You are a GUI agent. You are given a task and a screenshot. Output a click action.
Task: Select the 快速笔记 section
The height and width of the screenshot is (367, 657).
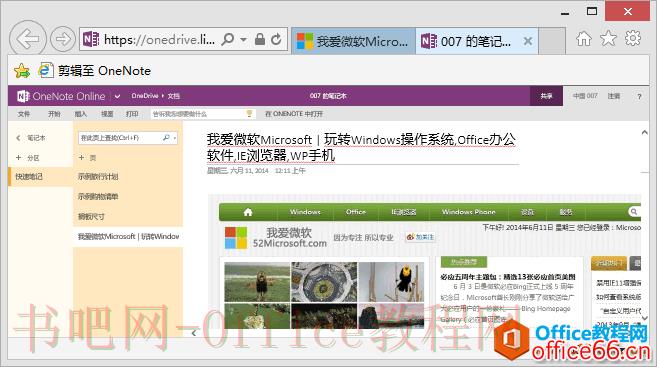pyautogui.click(x=41, y=176)
